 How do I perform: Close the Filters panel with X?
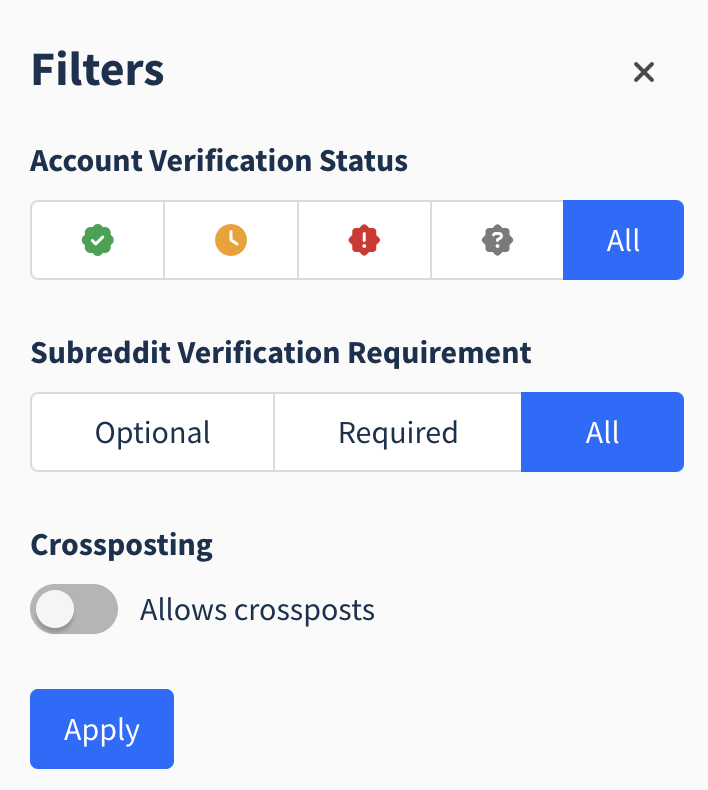coord(643,72)
